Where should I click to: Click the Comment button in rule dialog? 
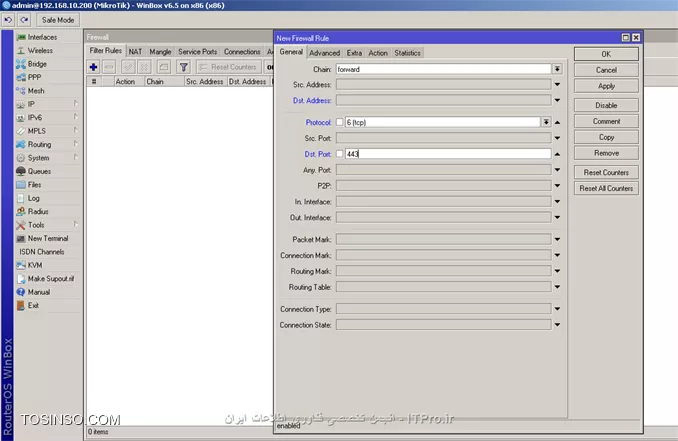(x=606, y=121)
